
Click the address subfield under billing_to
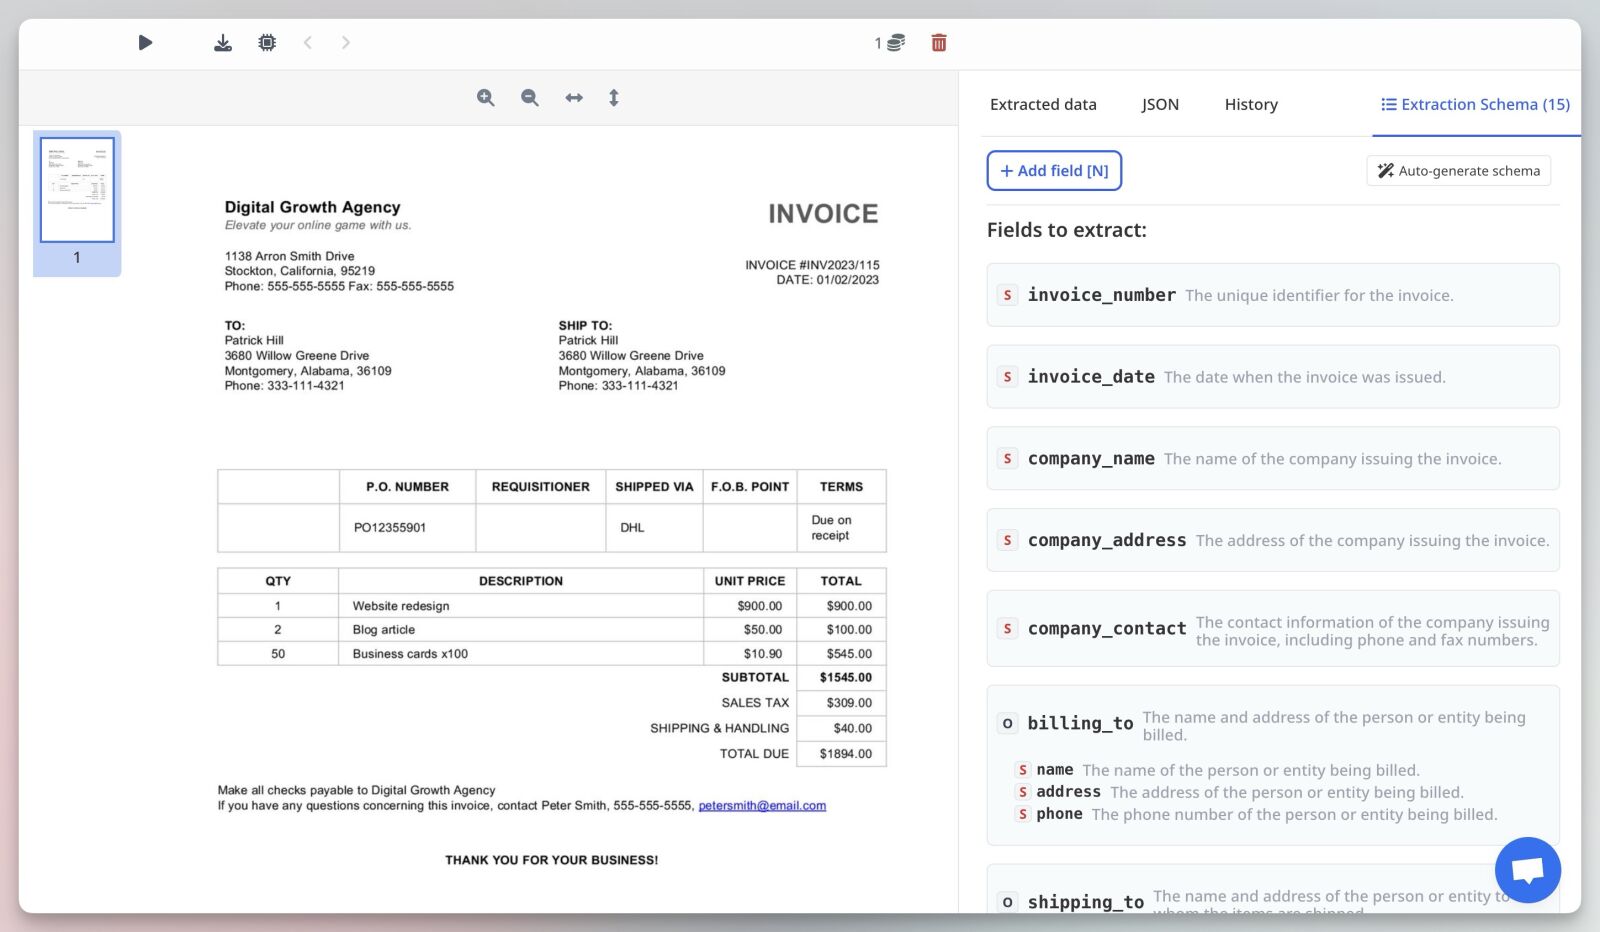click(1240, 792)
